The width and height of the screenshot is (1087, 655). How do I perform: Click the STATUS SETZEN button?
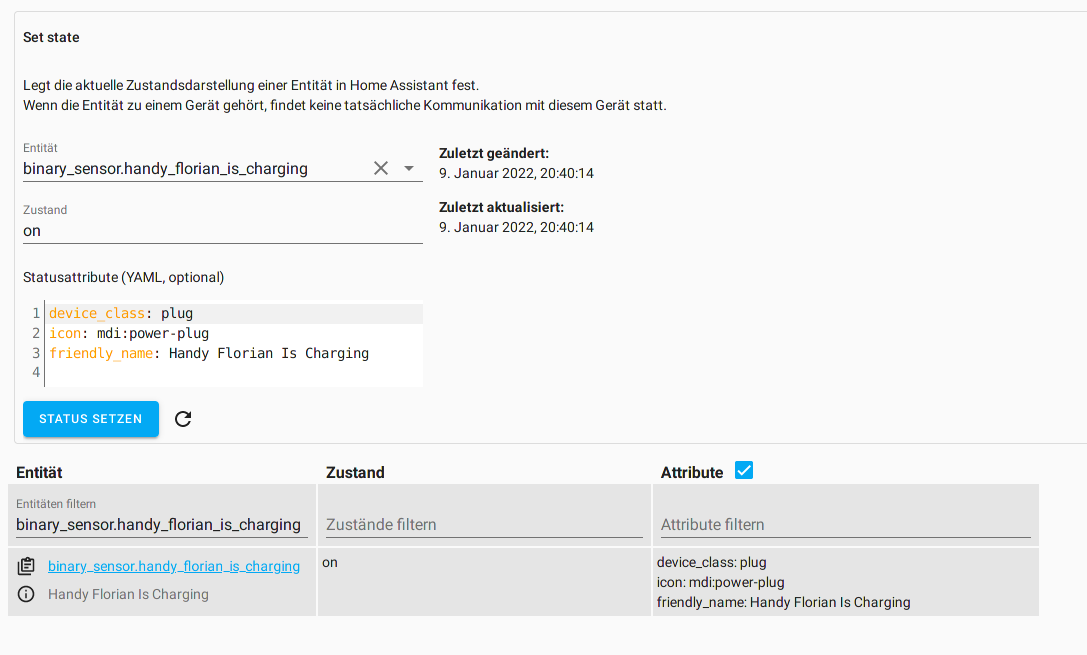(x=90, y=419)
